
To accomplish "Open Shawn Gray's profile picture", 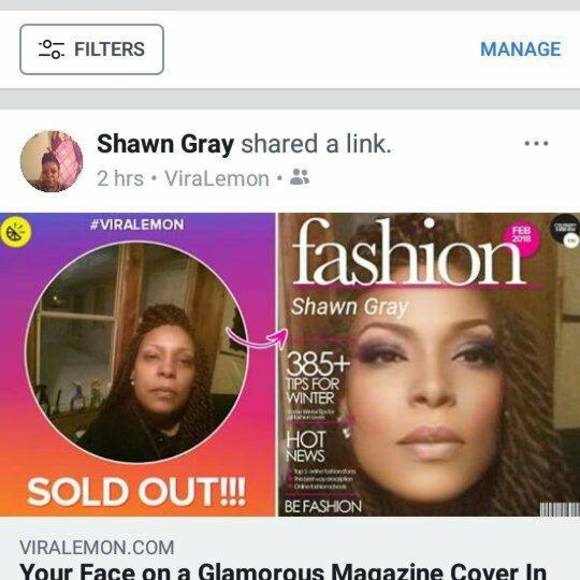I will (x=51, y=161).
